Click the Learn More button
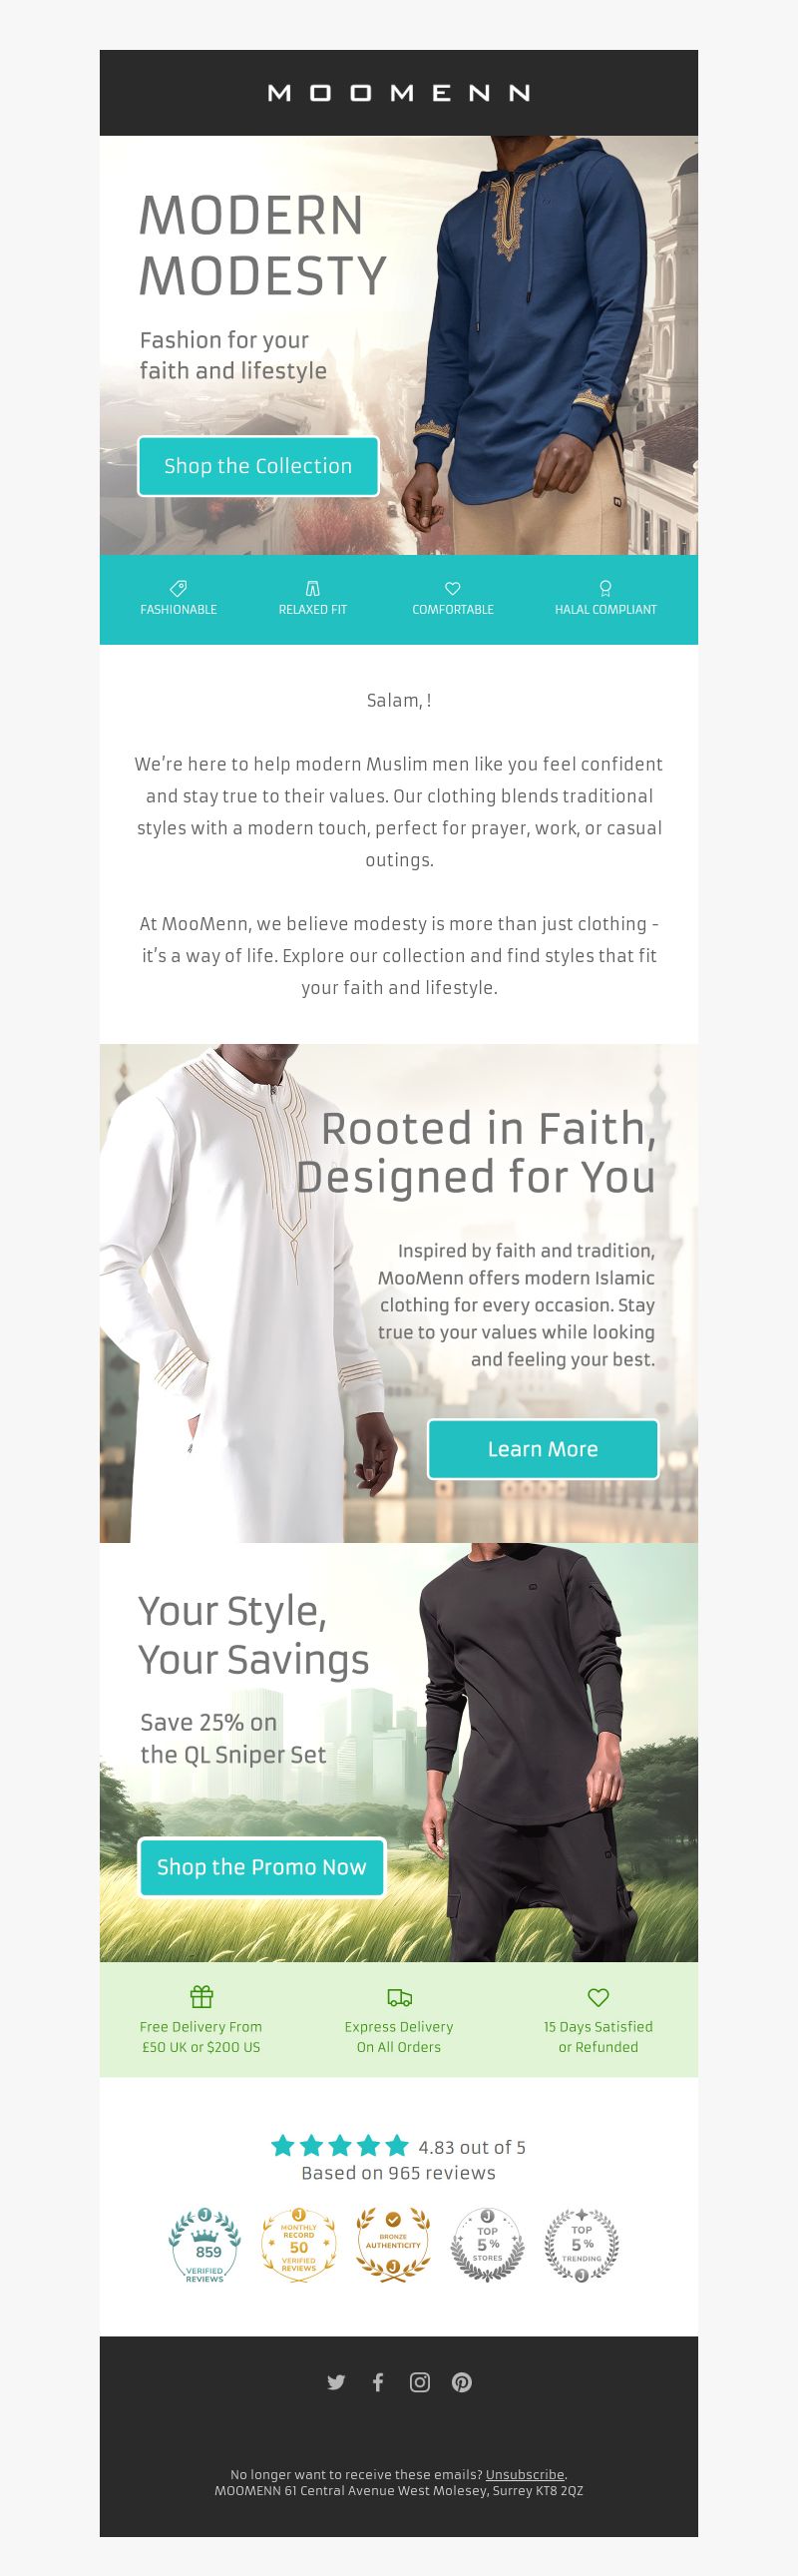 [543, 1449]
